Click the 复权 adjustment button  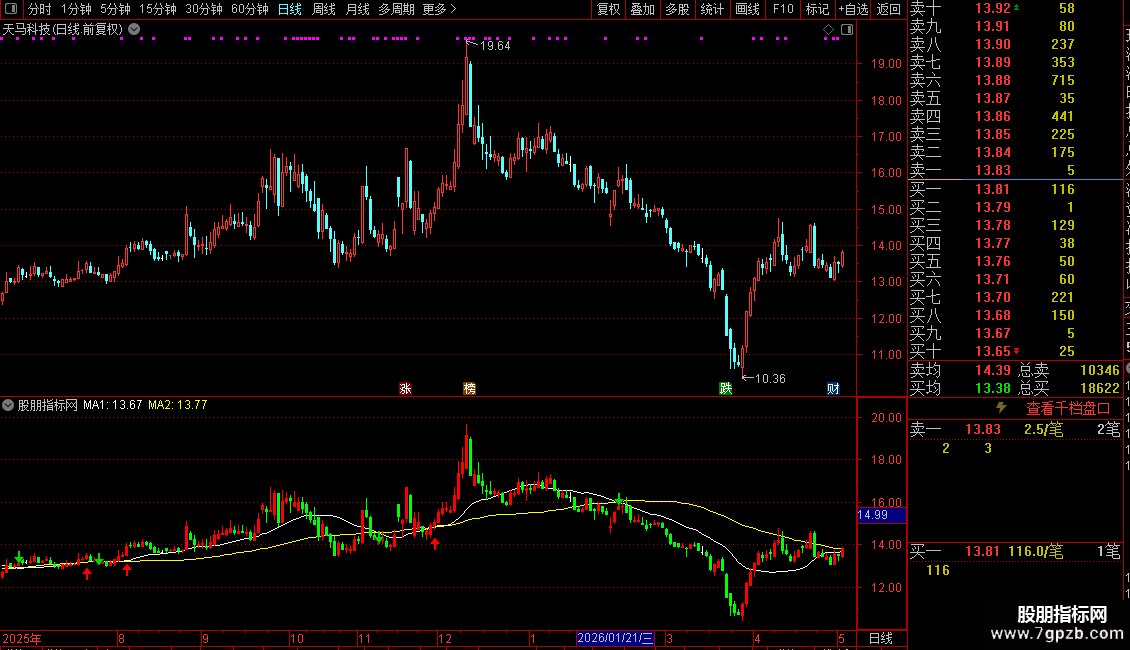608,9
